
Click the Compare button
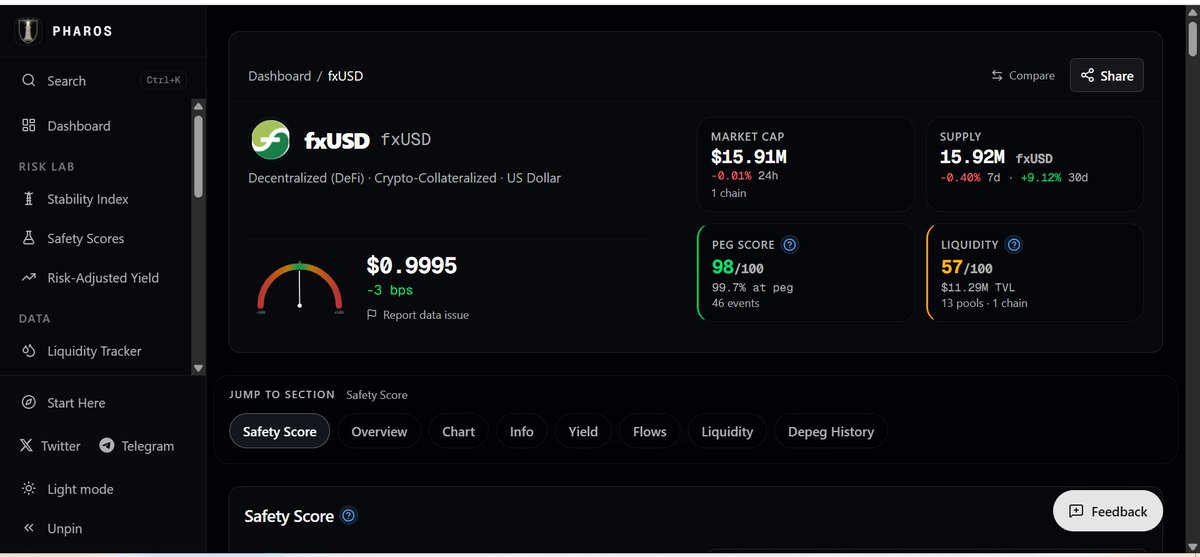pos(1023,76)
